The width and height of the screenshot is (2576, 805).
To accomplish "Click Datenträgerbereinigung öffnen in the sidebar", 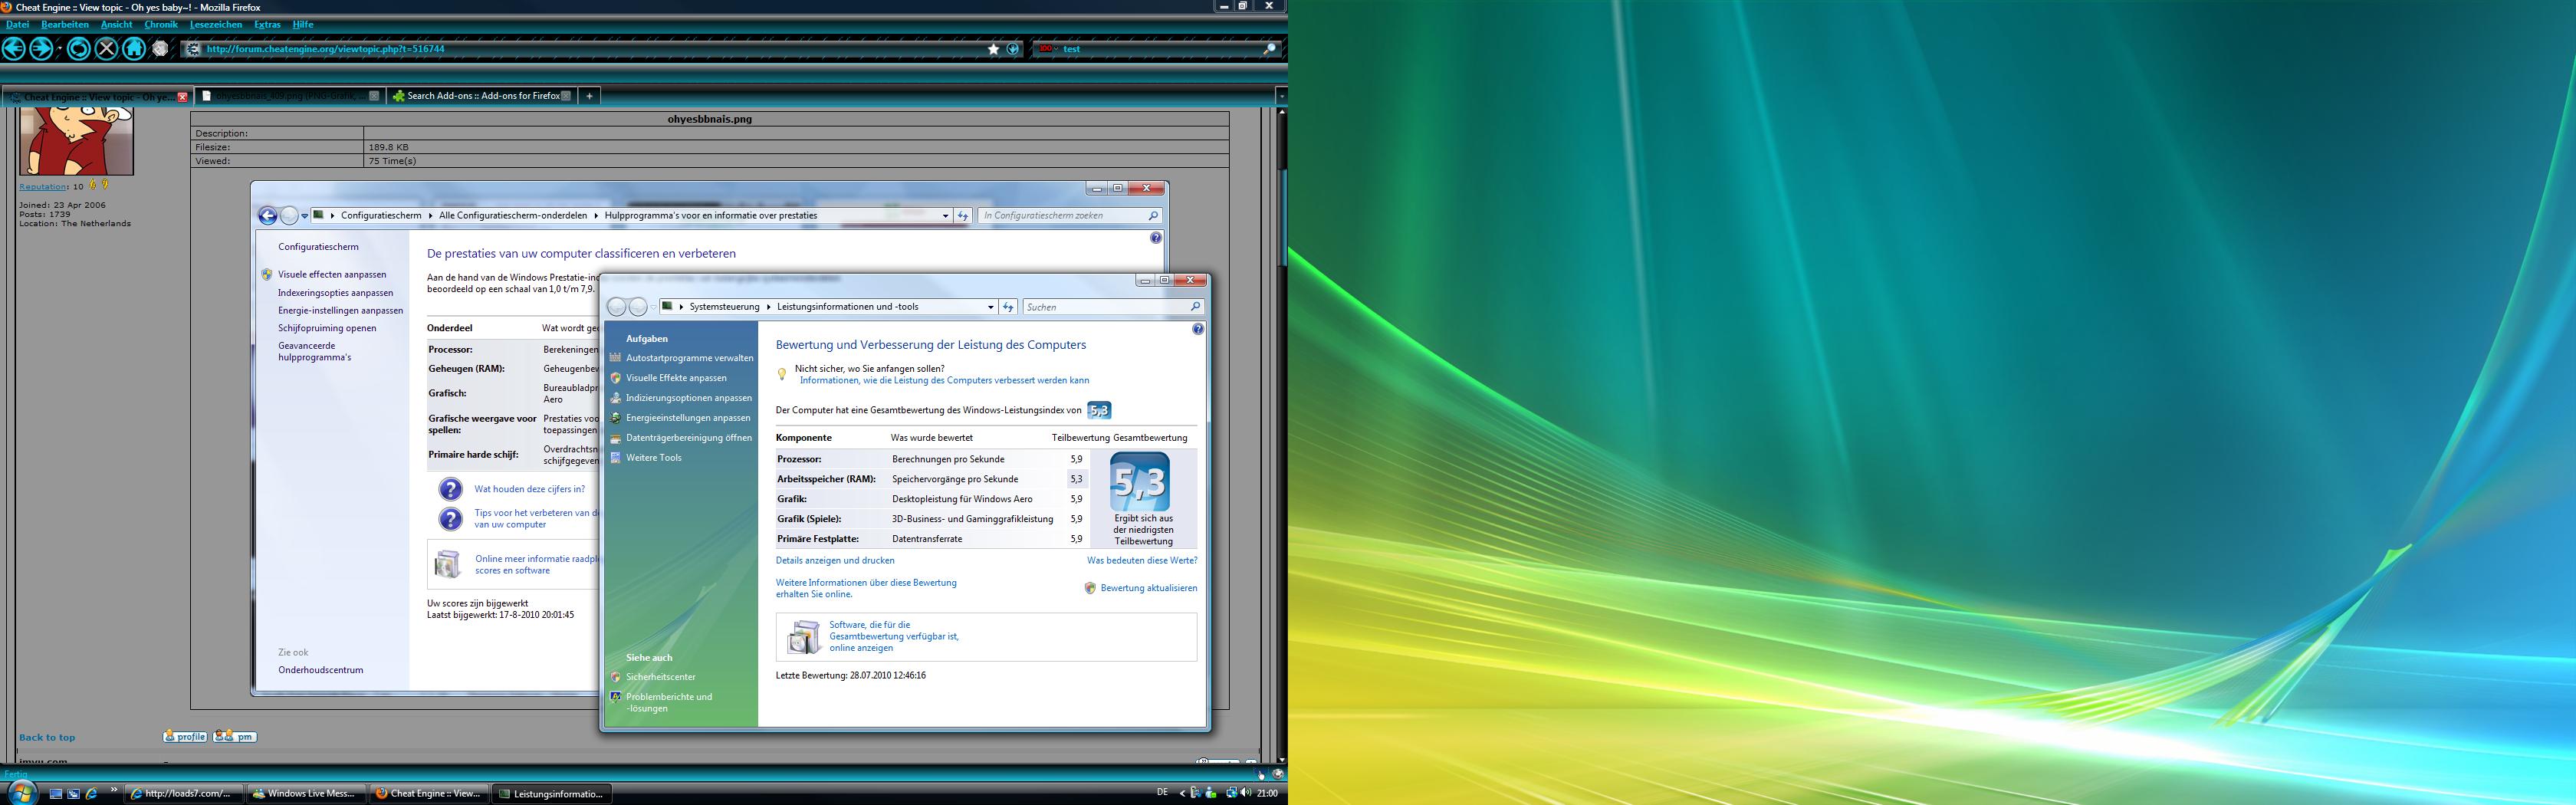I will point(688,438).
